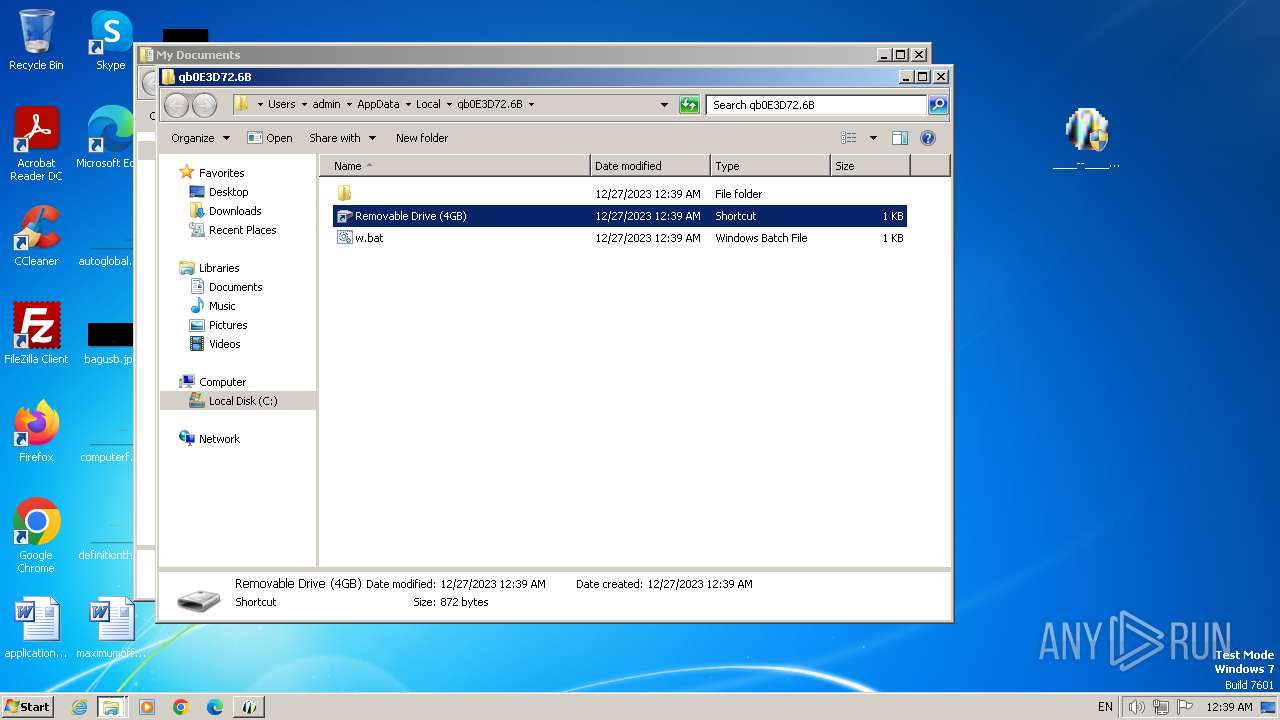Select Downloads in navigation pane
This screenshot has height=720, width=1280.
click(235, 211)
